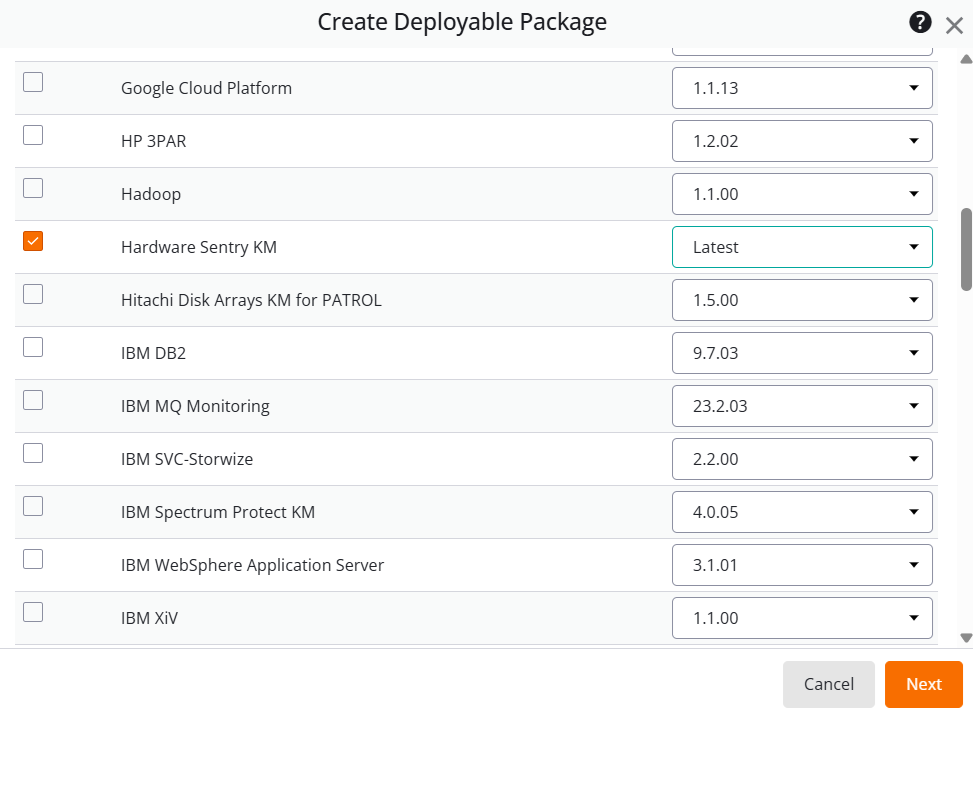The image size is (977, 797).
Task: Uncheck the Hardware Sentry KM package
Action: click(x=32, y=241)
